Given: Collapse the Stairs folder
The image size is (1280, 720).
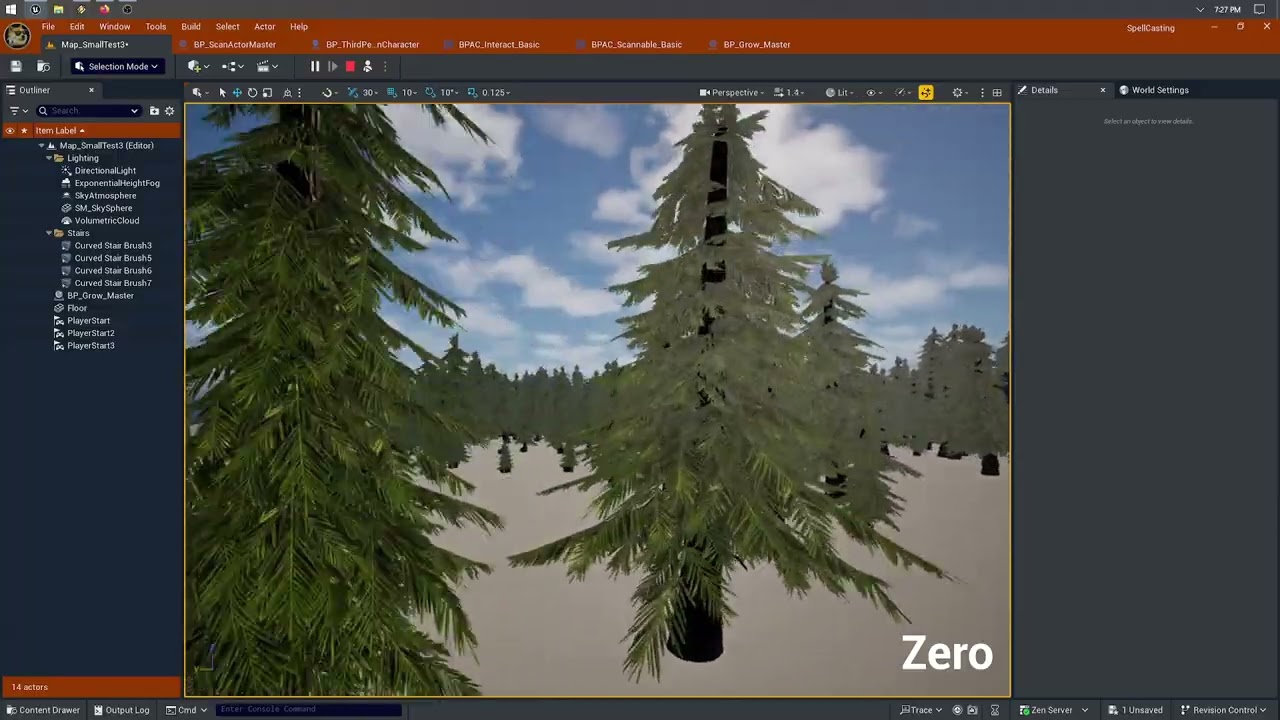Looking at the screenshot, I should coord(49,233).
